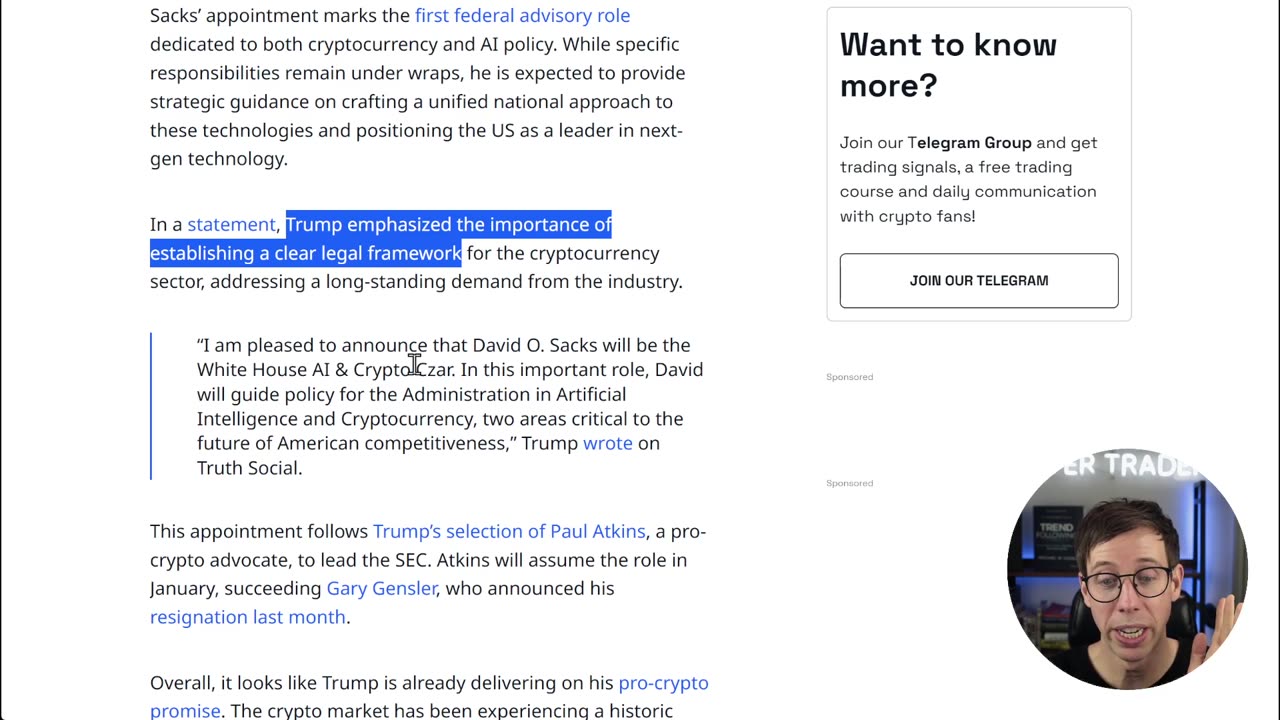1280x720 pixels.
Task: Click the "pro-crypto promise" link
Action: click(x=663, y=683)
